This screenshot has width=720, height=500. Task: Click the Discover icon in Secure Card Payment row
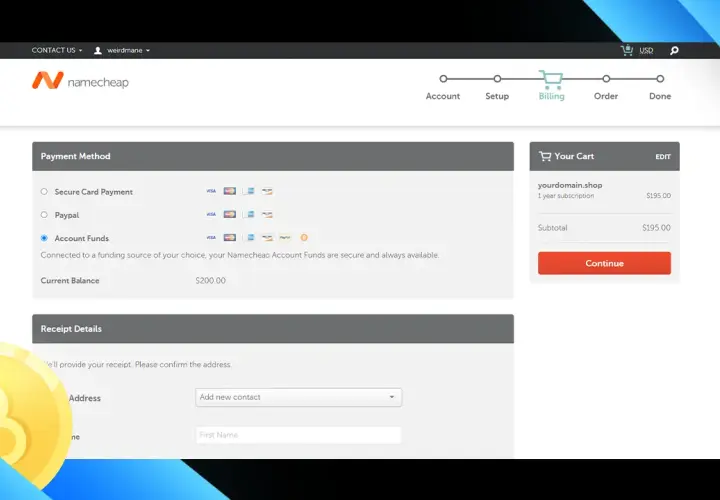pyautogui.click(x=267, y=191)
